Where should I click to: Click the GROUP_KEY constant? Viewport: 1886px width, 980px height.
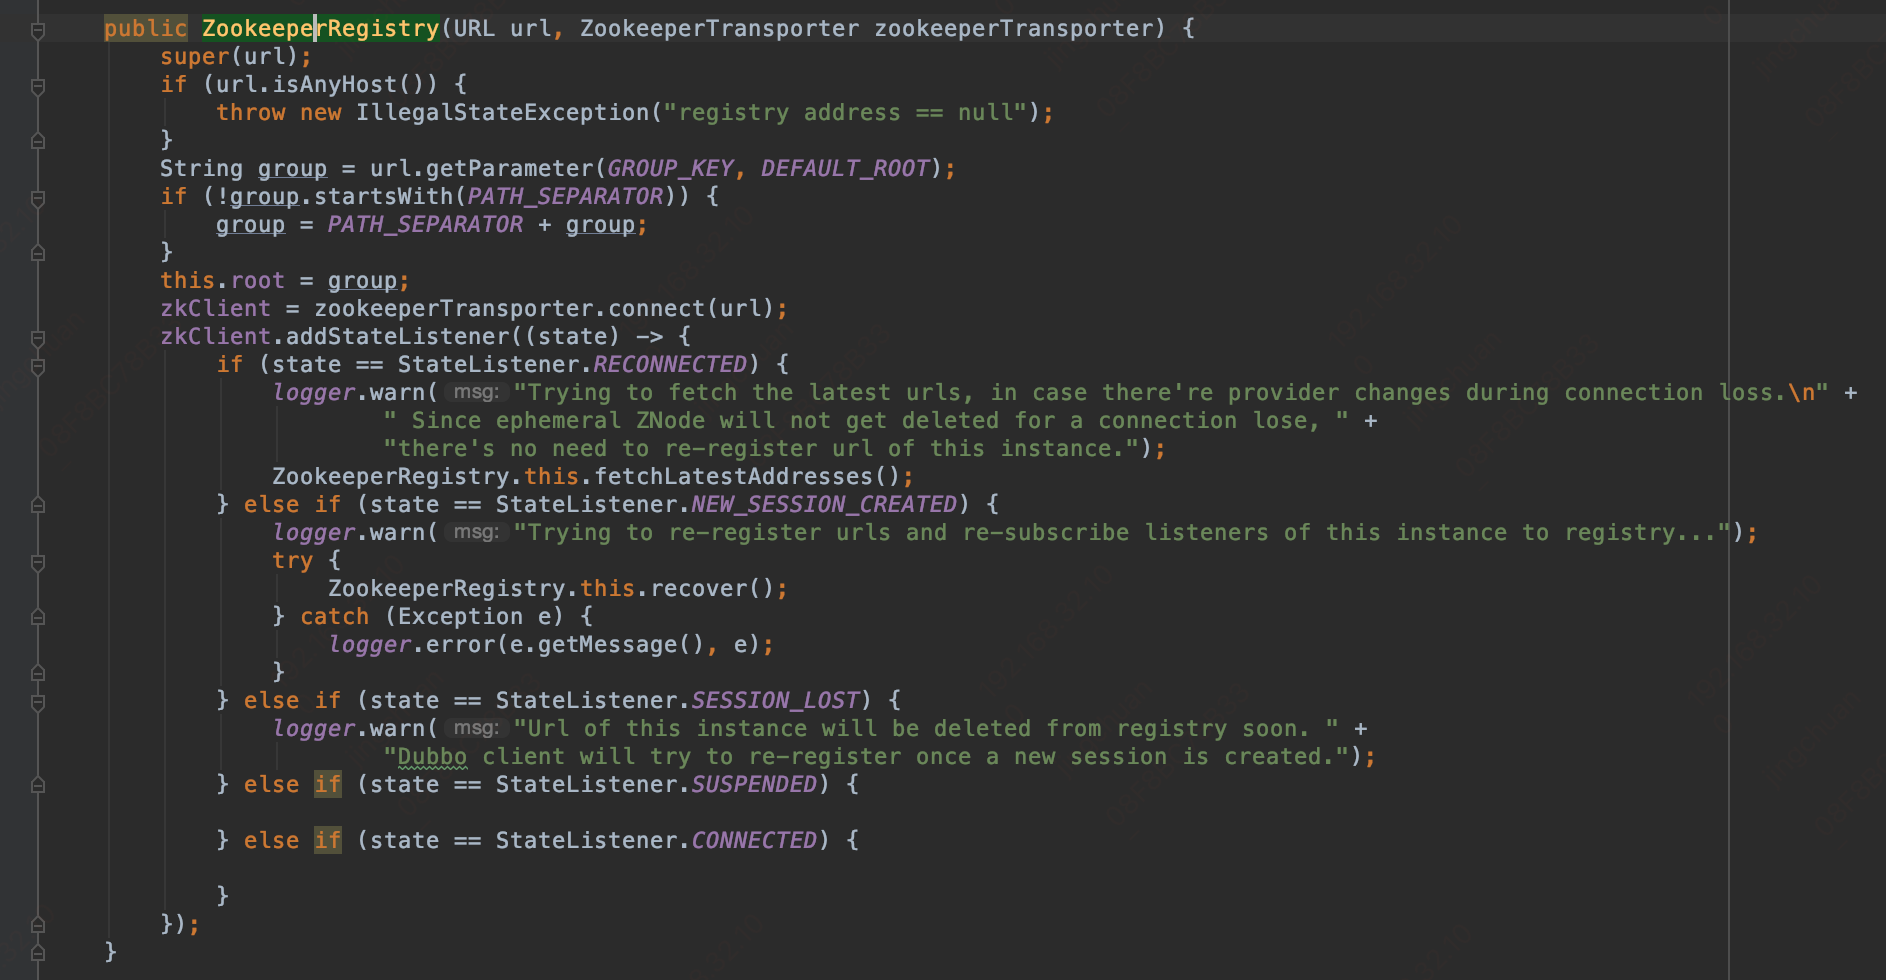point(670,169)
